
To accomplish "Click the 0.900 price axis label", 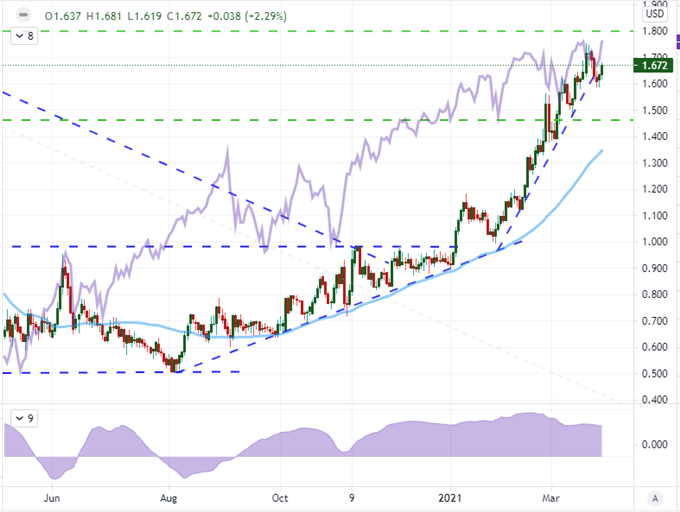I will (654, 268).
